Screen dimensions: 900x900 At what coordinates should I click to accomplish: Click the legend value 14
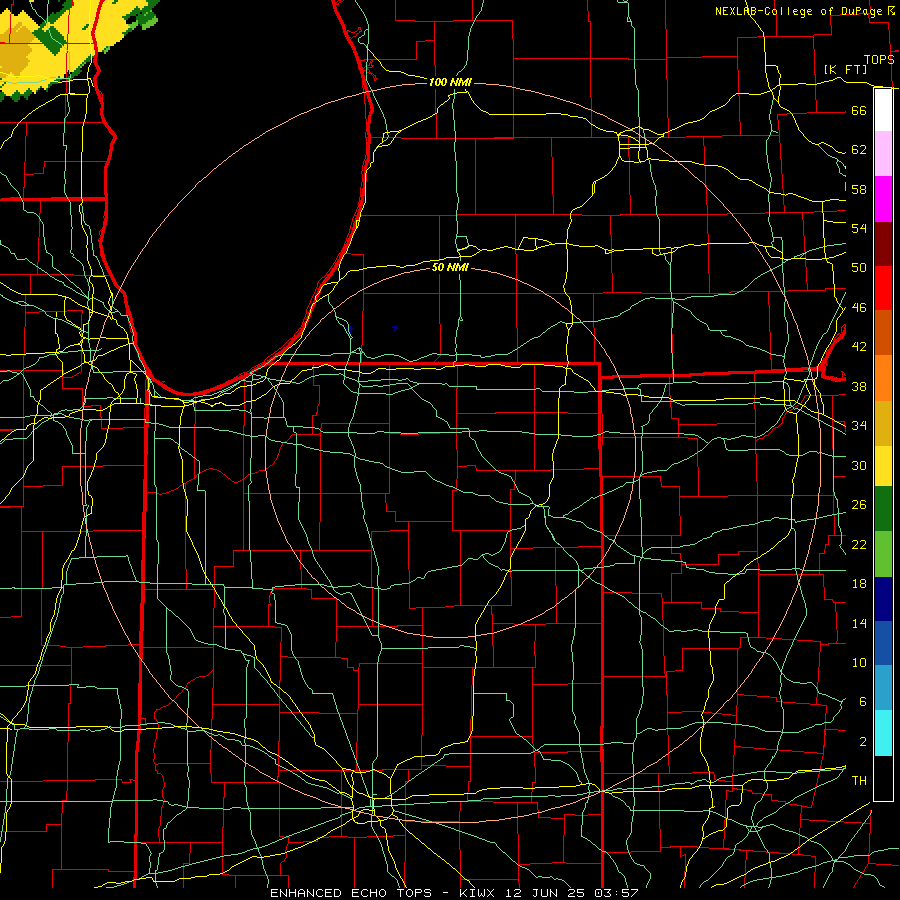[x=859, y=623]
